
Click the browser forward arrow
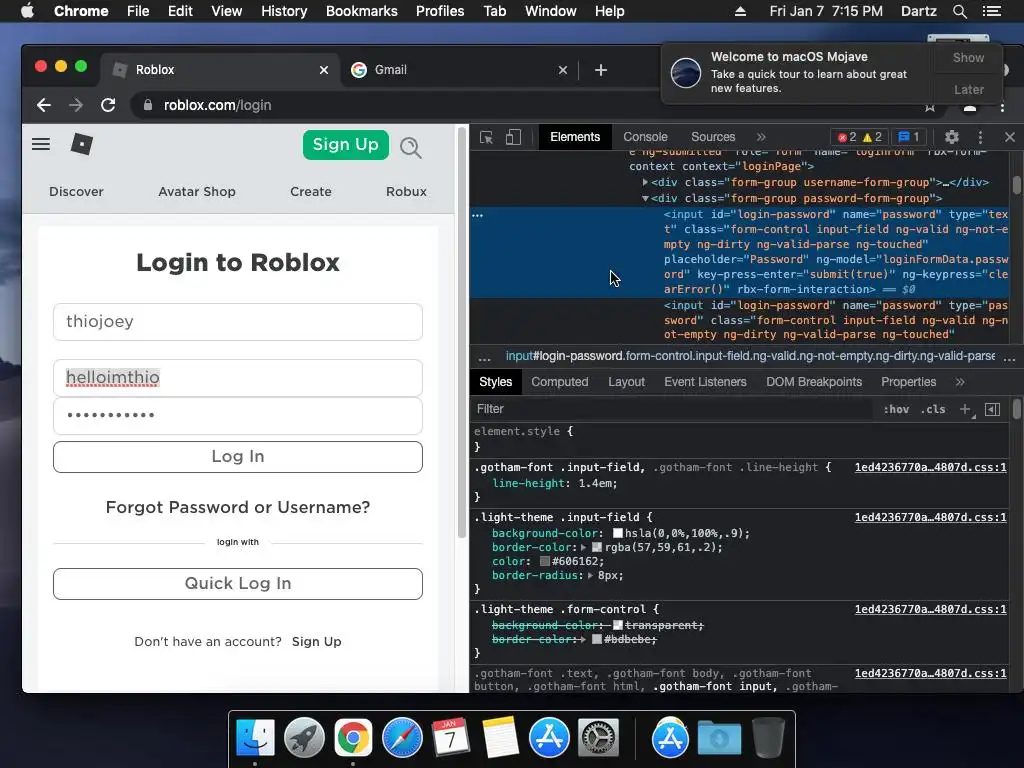[76, 105]
